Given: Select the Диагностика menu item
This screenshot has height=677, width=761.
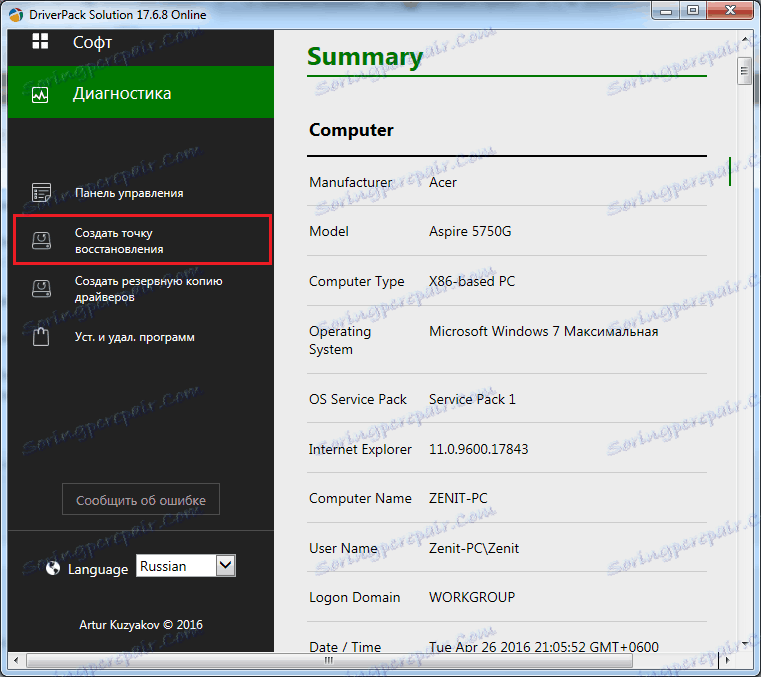Looking at the screenshot, I should coord(141,92).
